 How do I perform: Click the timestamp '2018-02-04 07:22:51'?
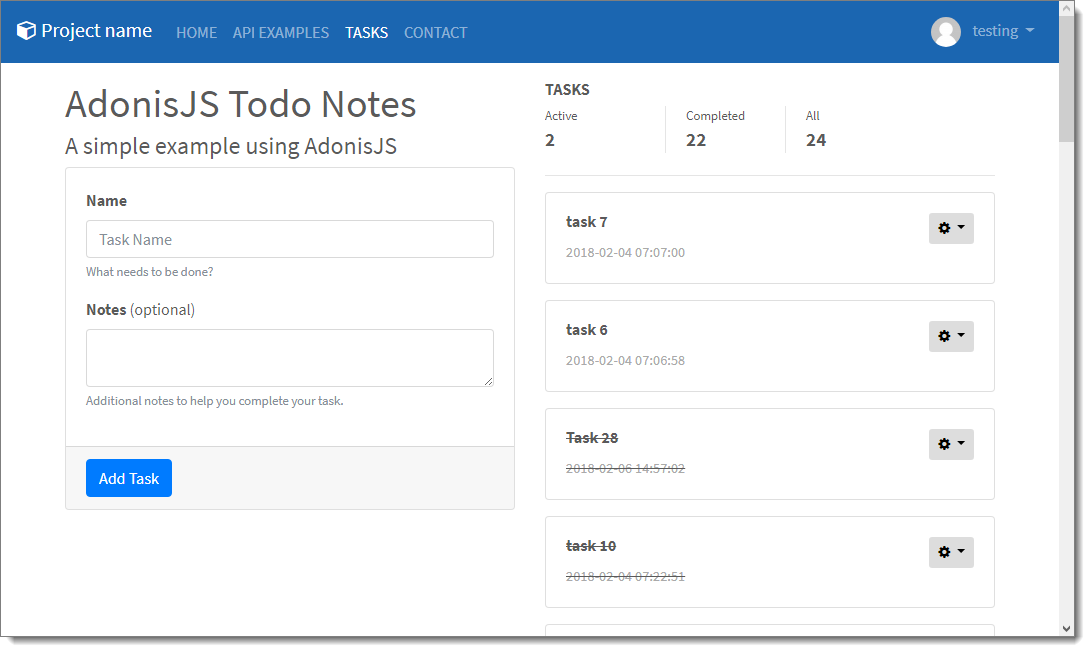(625, 576)
